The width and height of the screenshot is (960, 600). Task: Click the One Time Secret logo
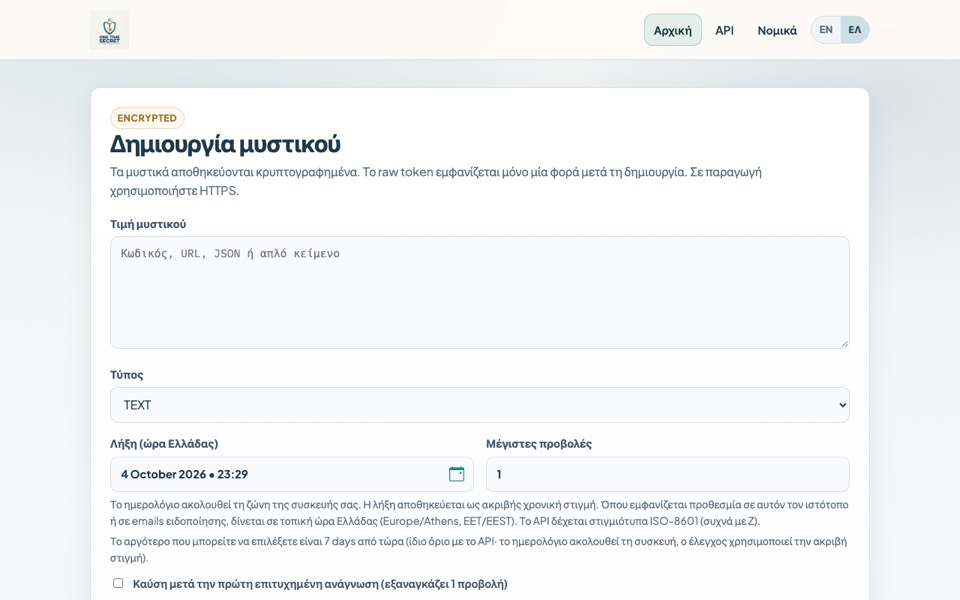pos(110,30)
